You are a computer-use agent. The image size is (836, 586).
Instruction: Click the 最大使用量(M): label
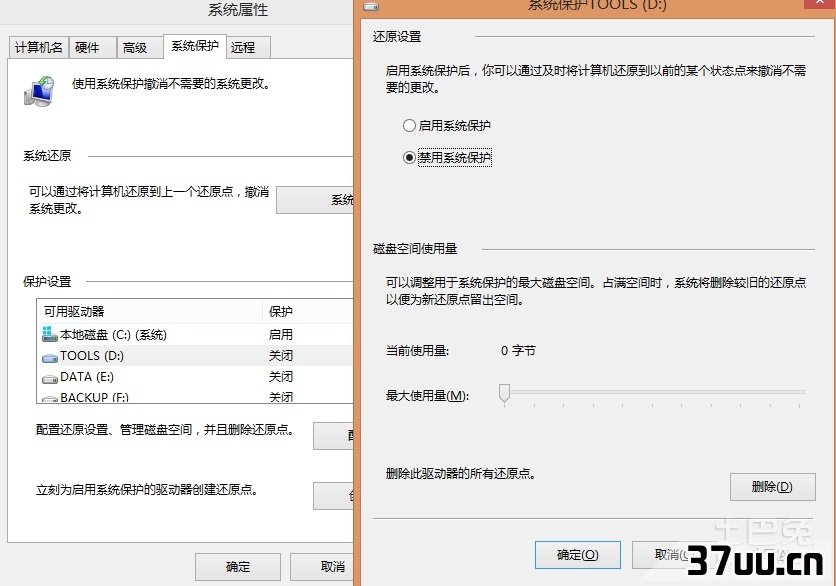[x=427, y=396]
